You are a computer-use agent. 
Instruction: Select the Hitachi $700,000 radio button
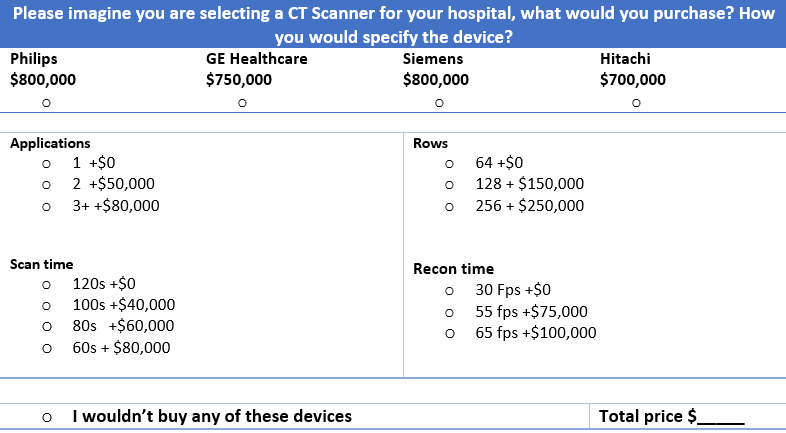tap(636, 104)
